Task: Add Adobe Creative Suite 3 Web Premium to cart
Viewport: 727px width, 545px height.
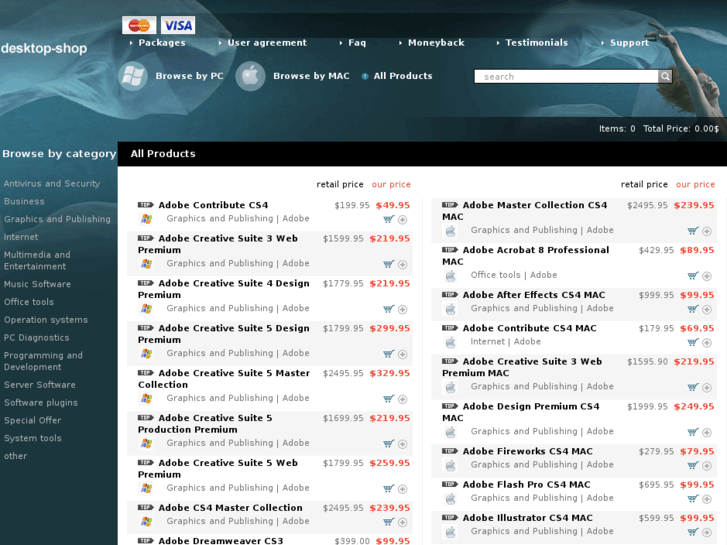Action: 389,264
